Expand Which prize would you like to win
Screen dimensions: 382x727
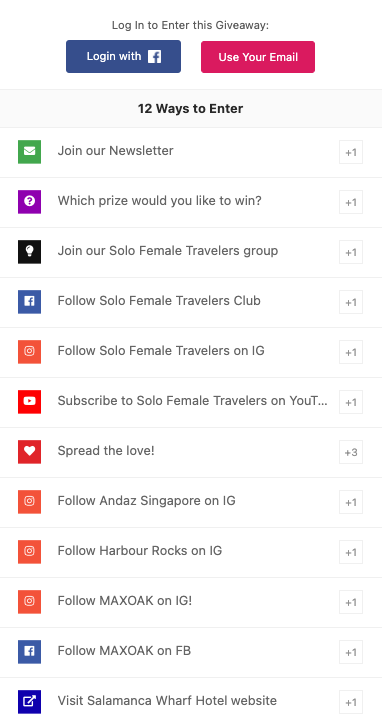191,202
